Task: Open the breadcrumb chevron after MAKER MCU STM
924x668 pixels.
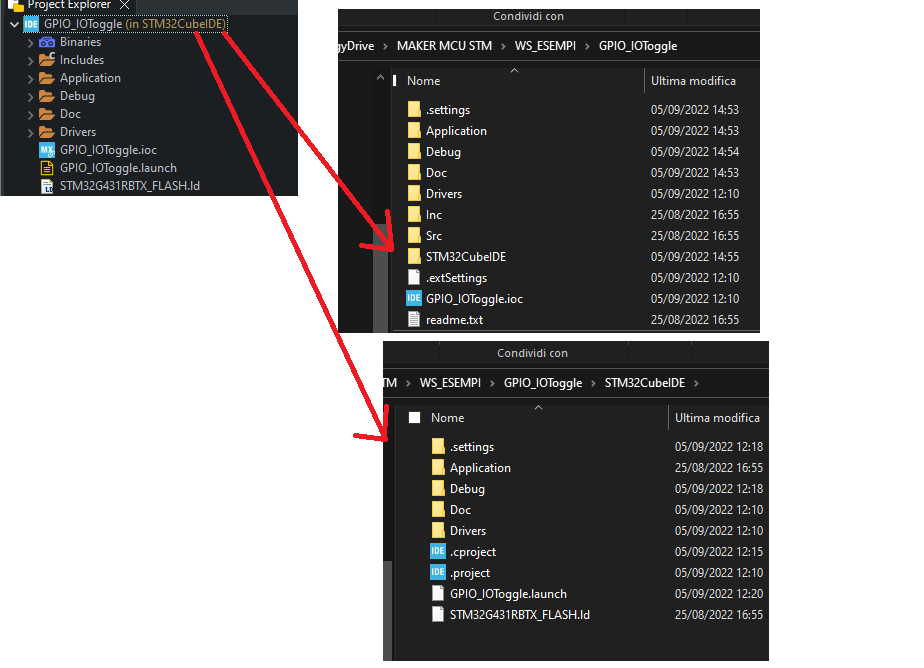Action: 503,47
